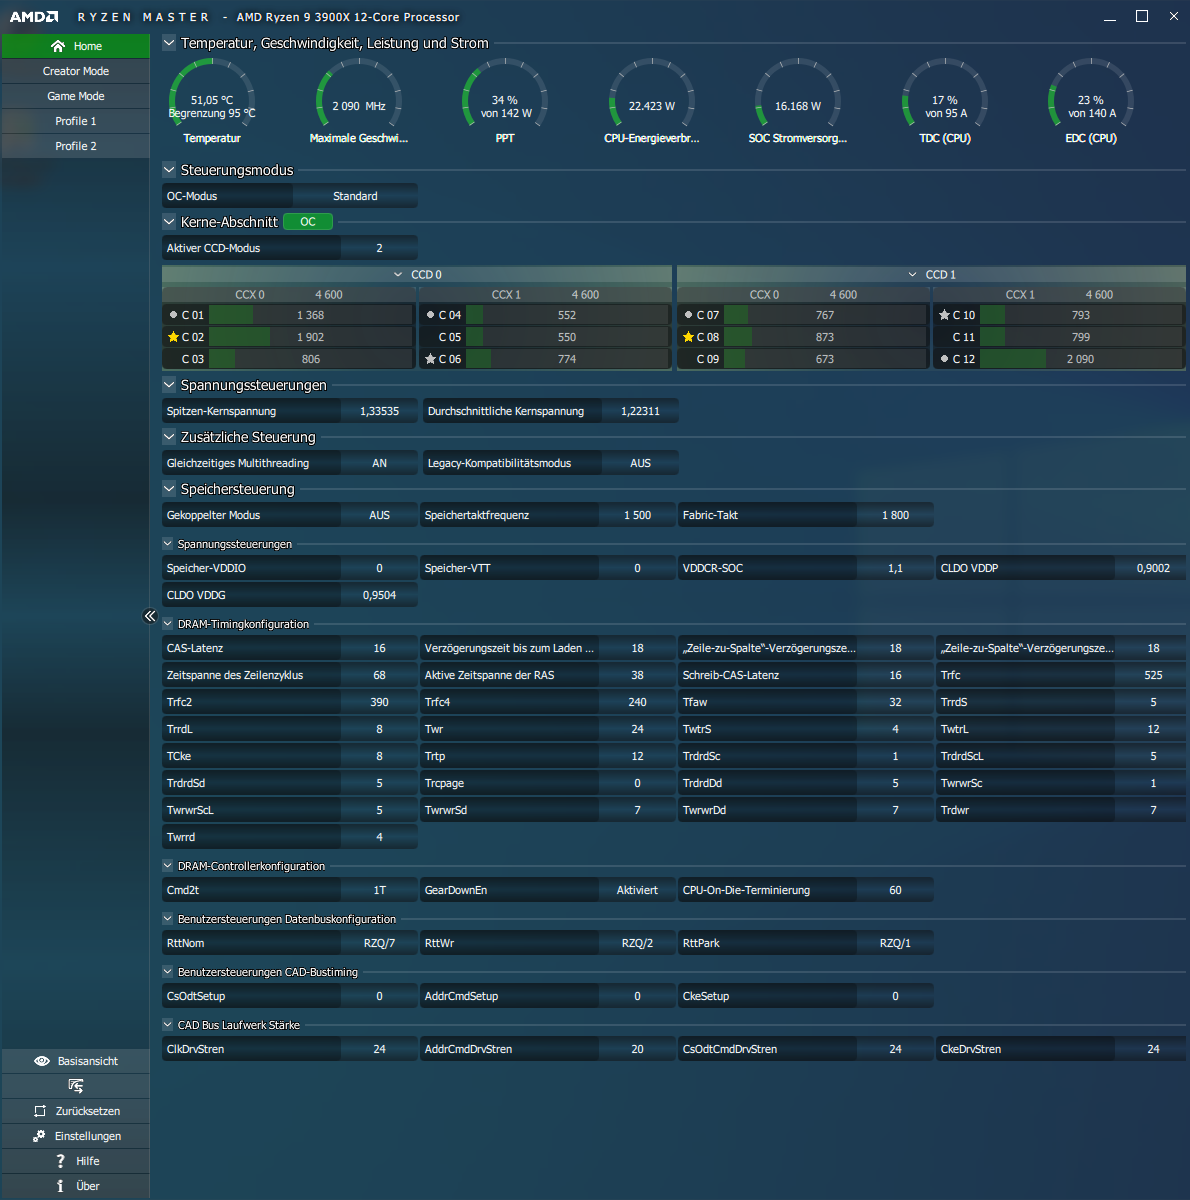
Task: Toggle Gleichzeitiges Multithreading value AN
Action: pos(379,463)
